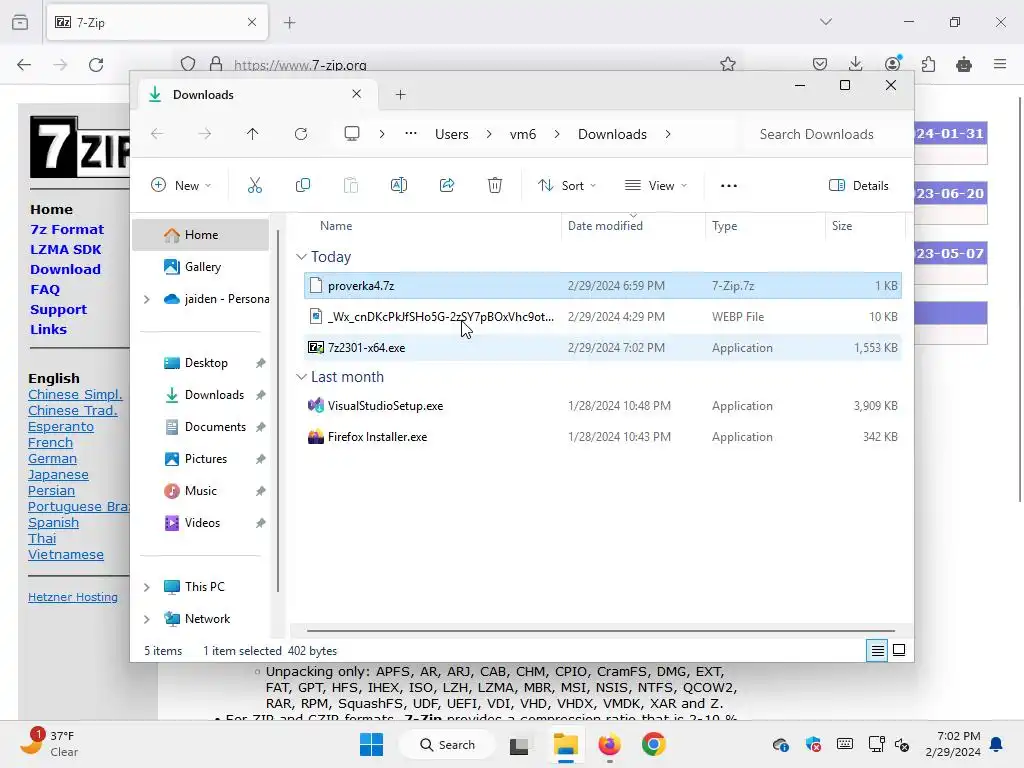Click the Download link on 7-Zip page

point(65,269)
